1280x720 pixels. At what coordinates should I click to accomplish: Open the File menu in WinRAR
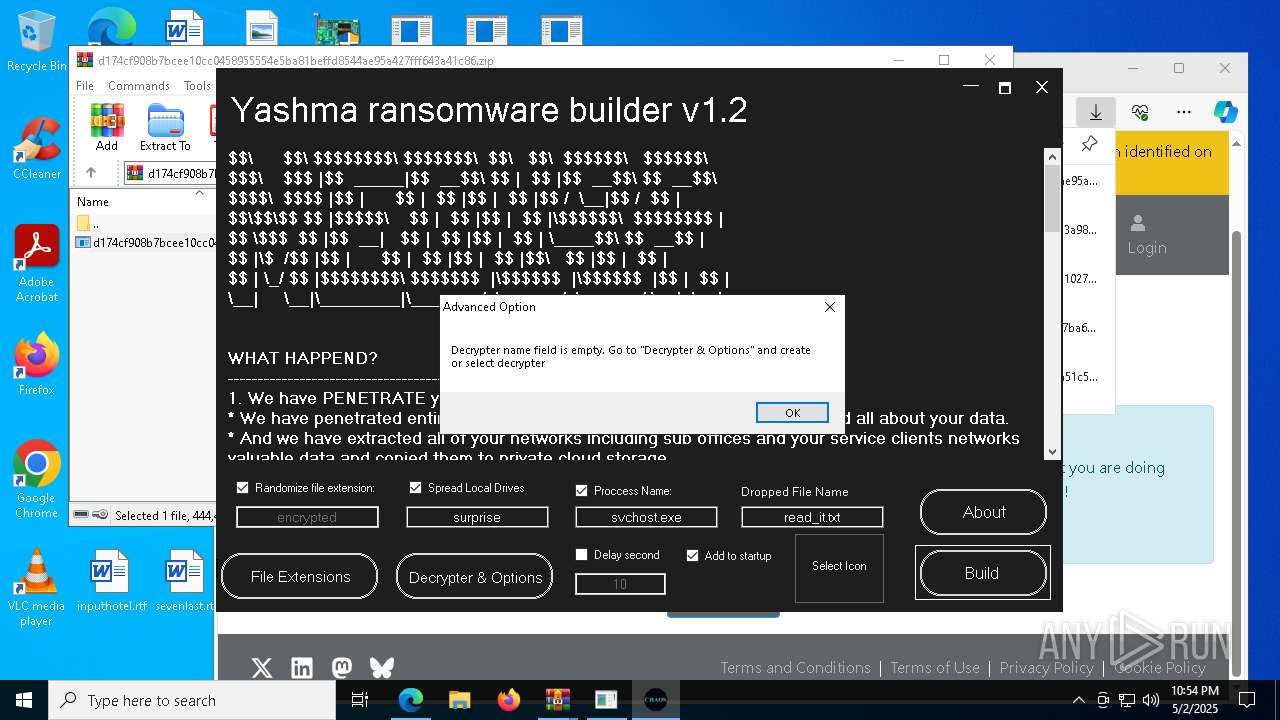click(85, 86)
